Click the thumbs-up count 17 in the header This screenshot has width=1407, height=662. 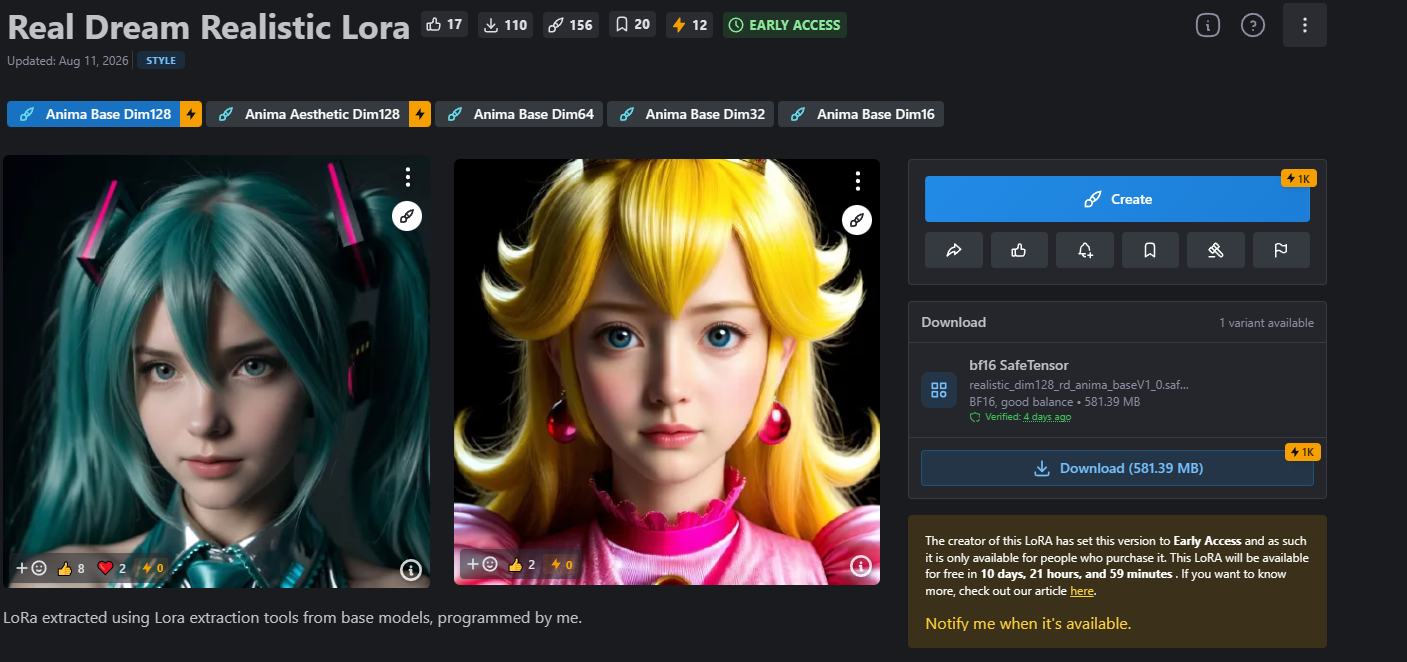point(444,24)
